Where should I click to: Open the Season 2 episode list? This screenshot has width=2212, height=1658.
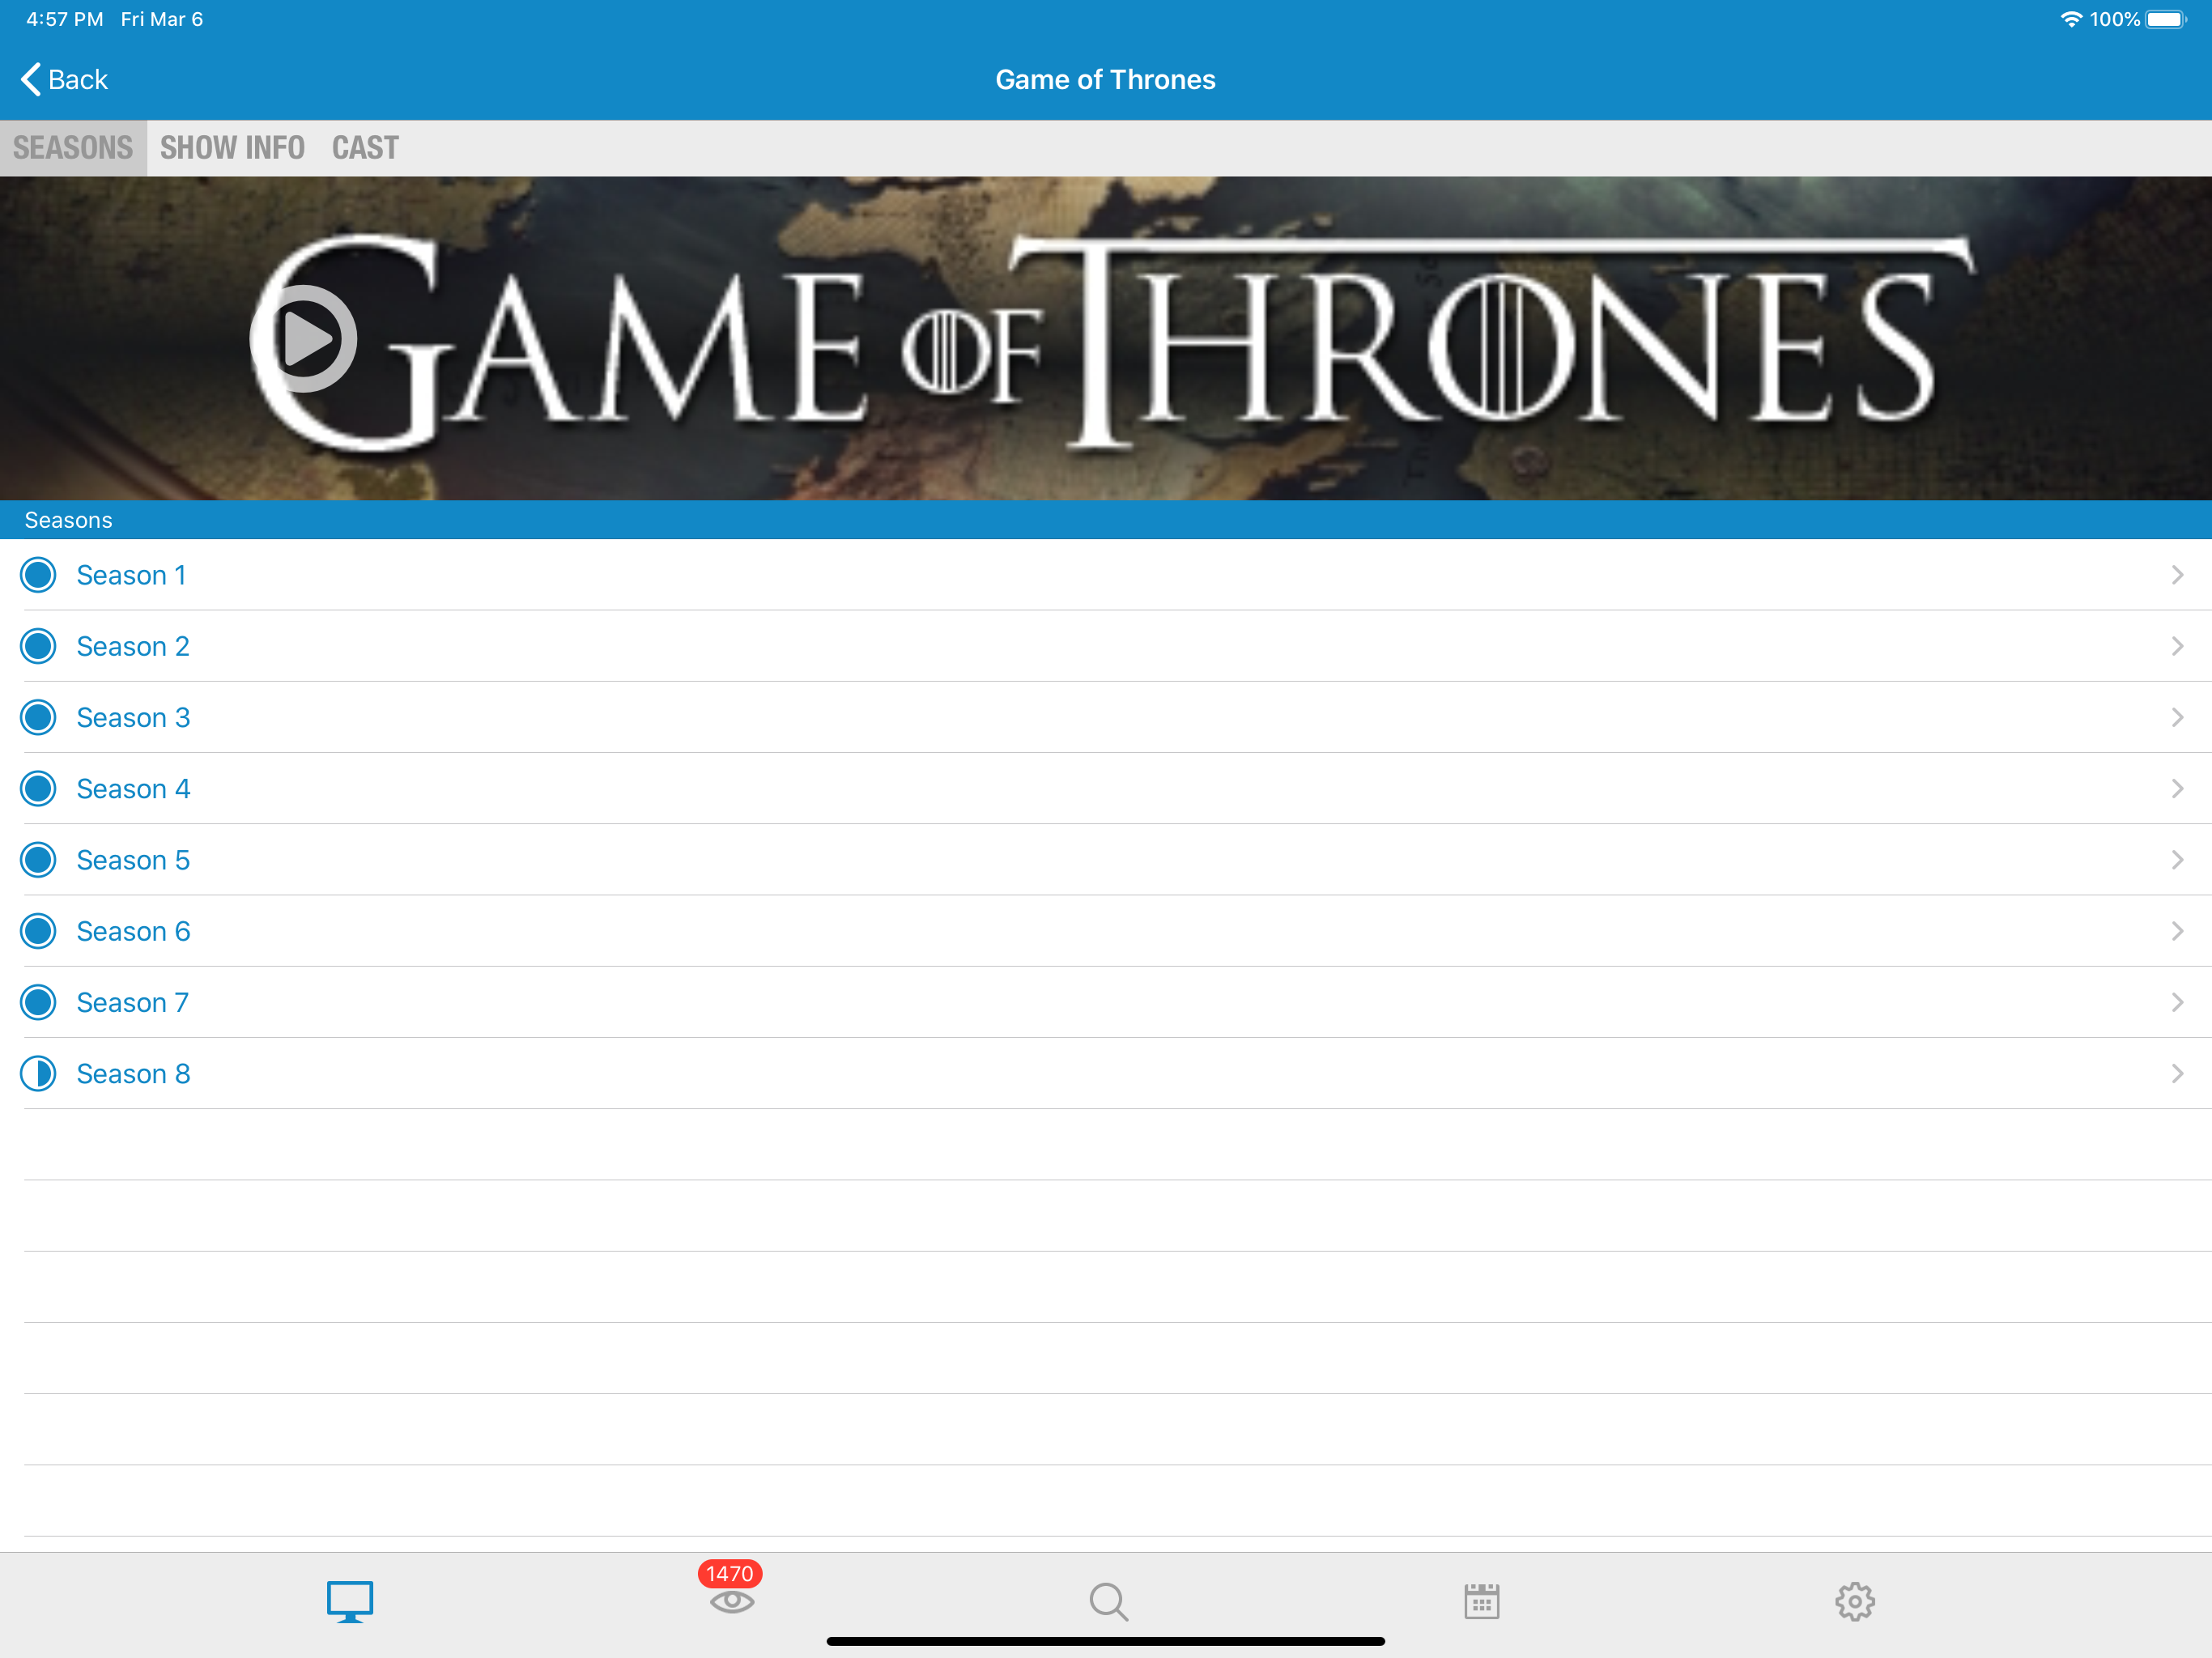coord(1106,646)
